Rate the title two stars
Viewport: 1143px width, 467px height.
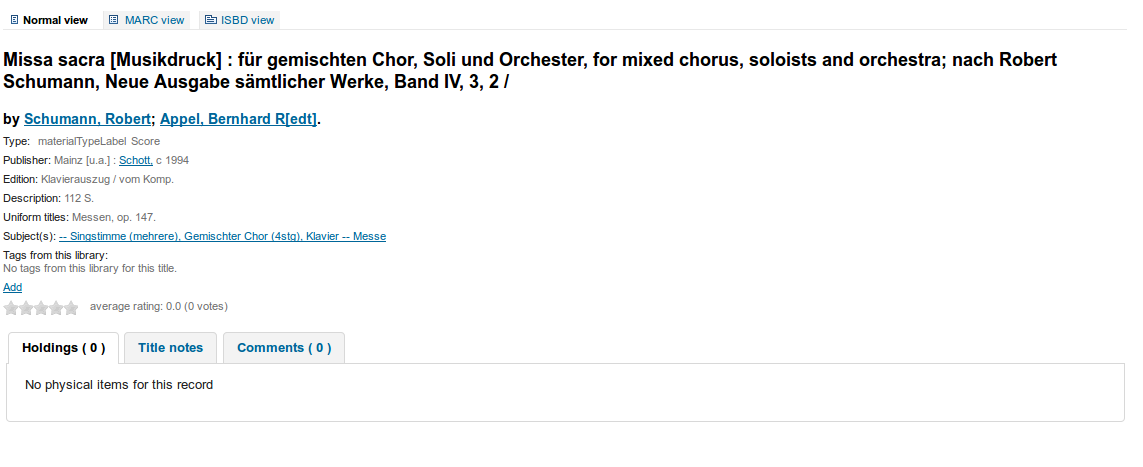coord(26,308)
